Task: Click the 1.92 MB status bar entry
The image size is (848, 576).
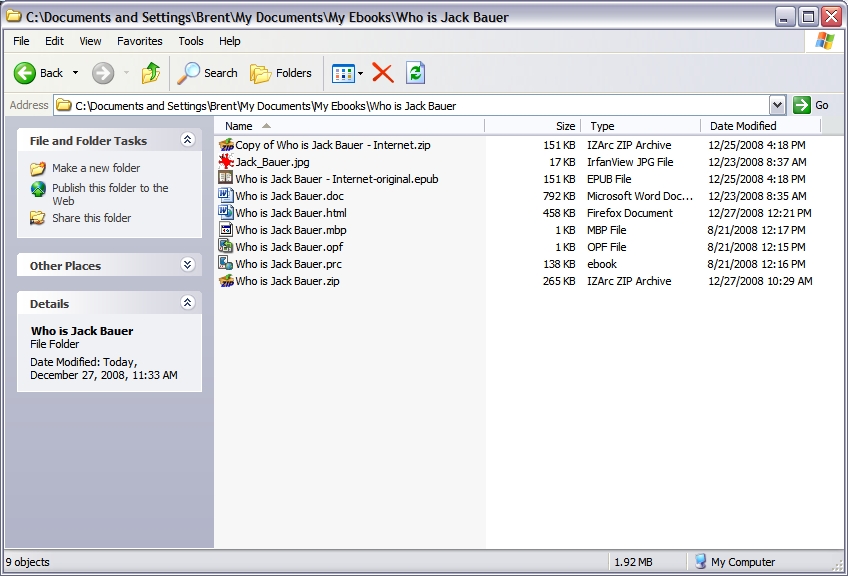Action: point(633,562)
